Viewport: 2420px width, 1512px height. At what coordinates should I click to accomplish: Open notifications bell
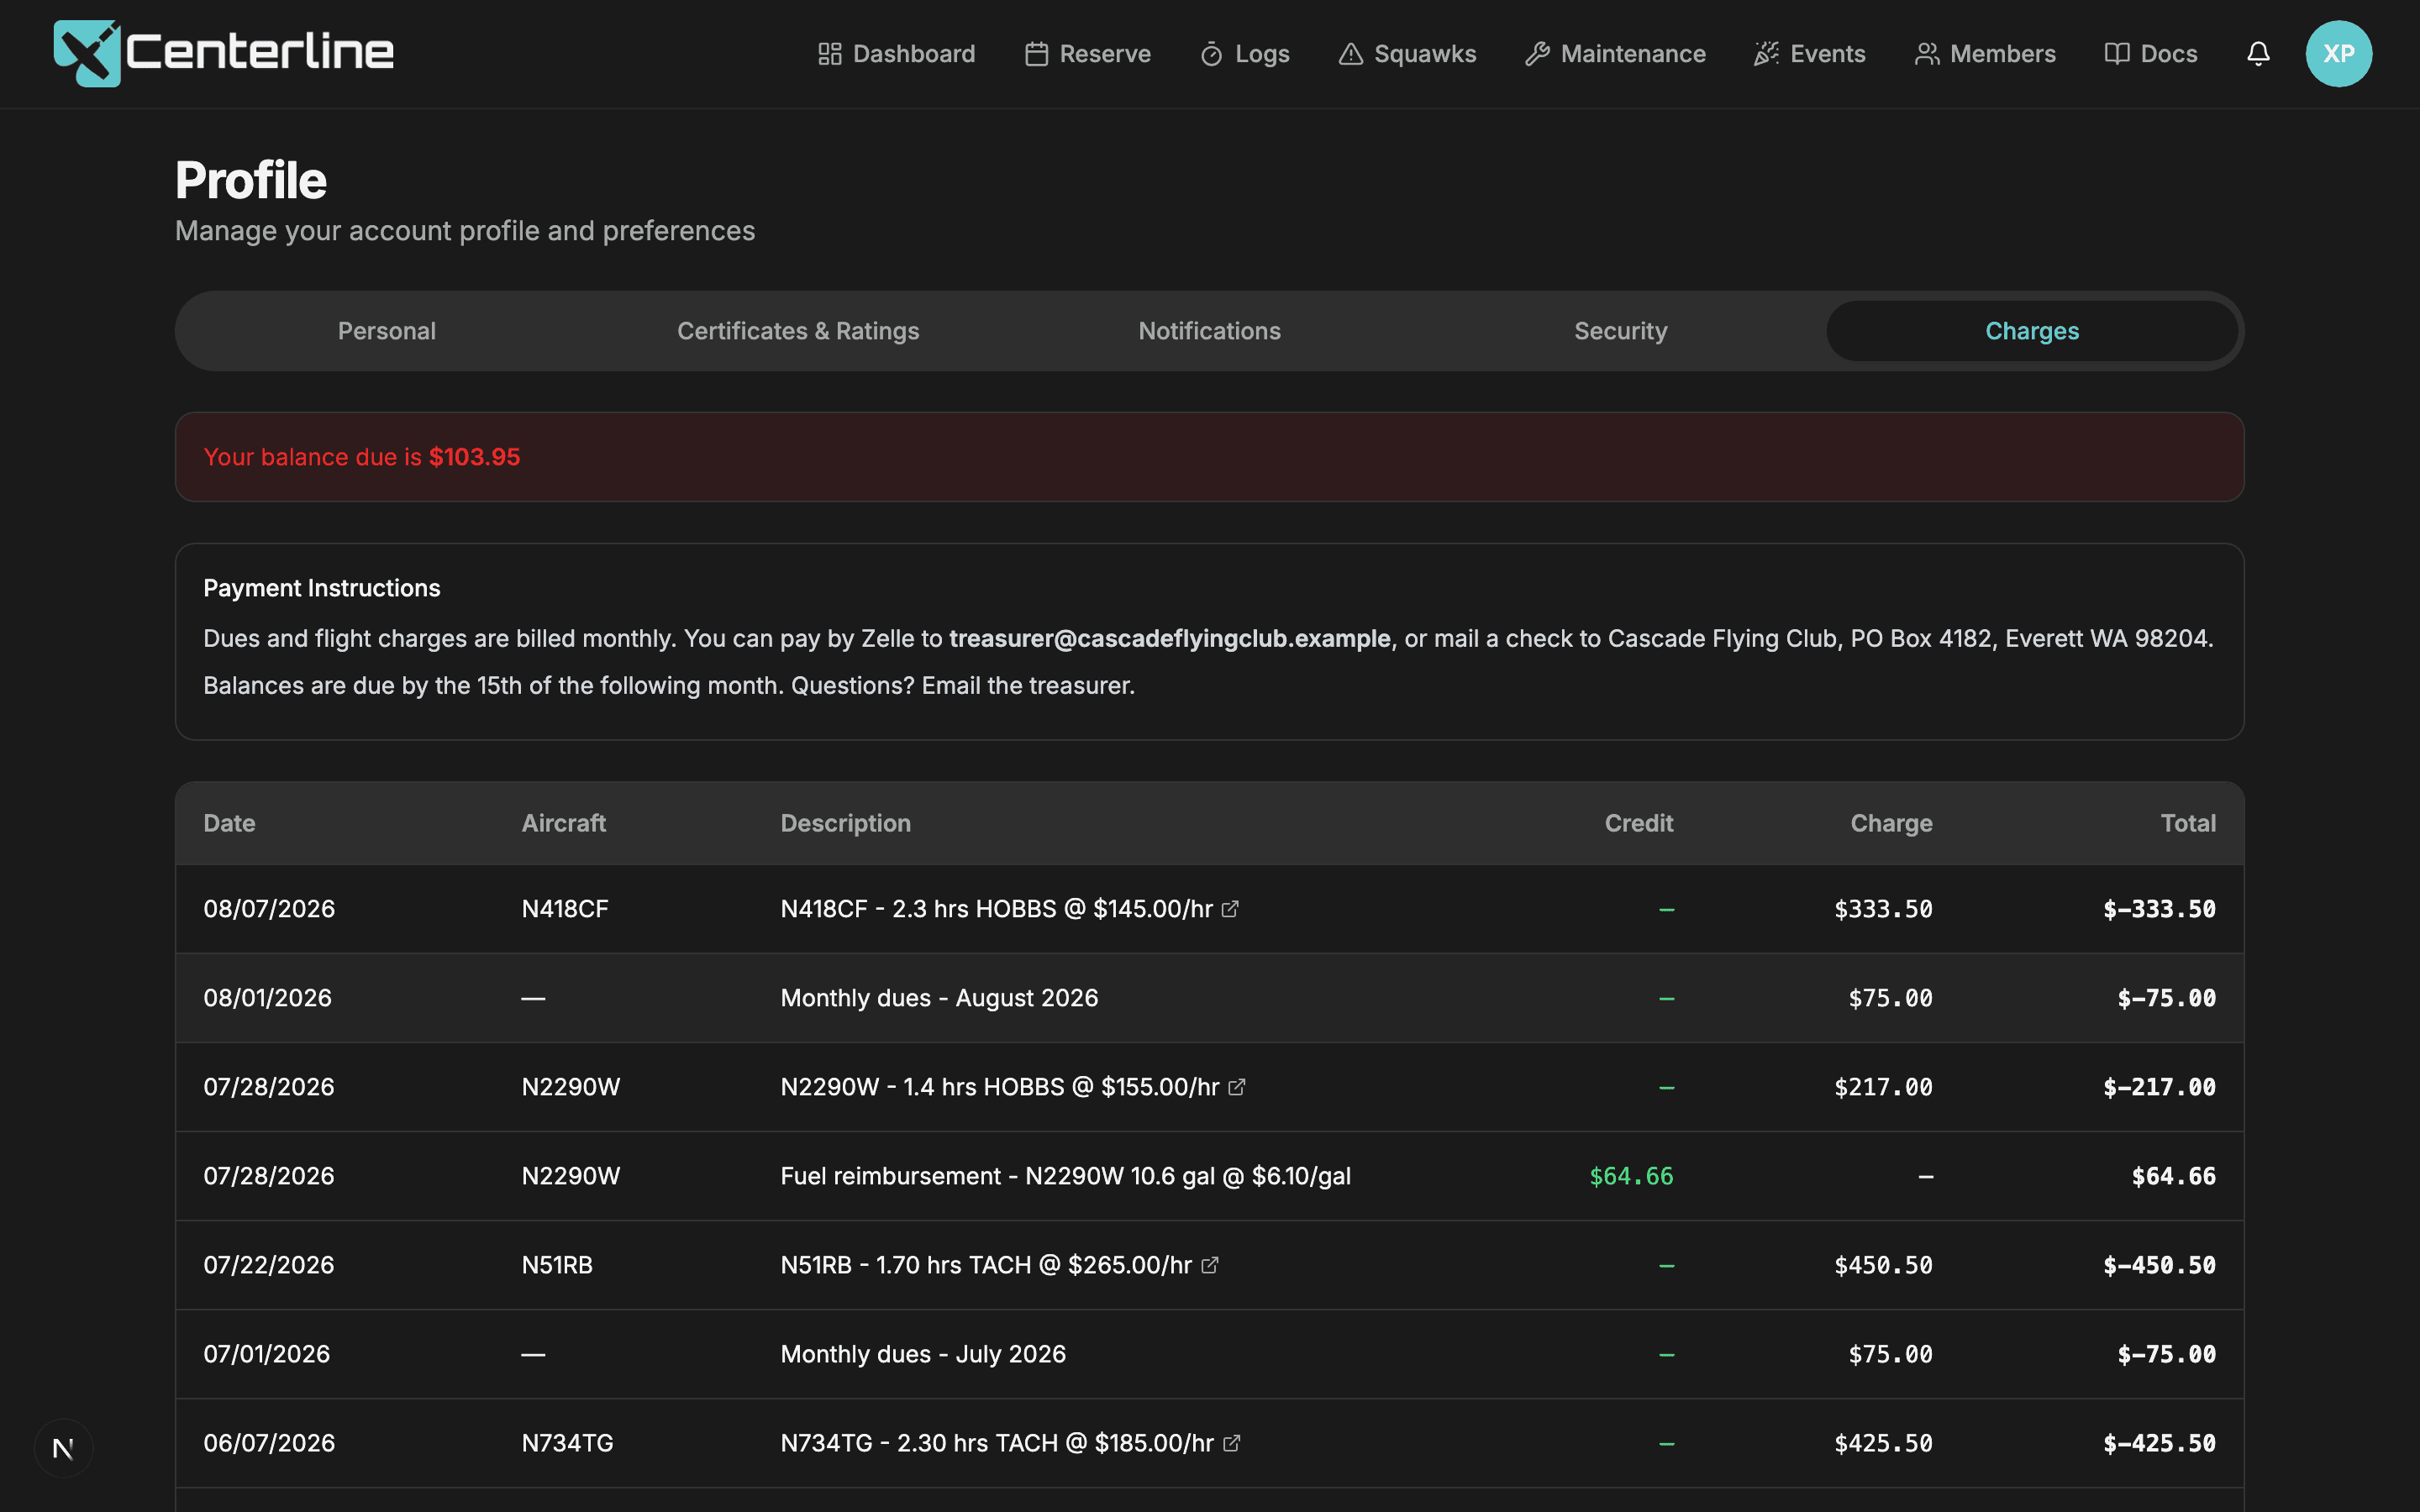click(x=2258, y=54)
